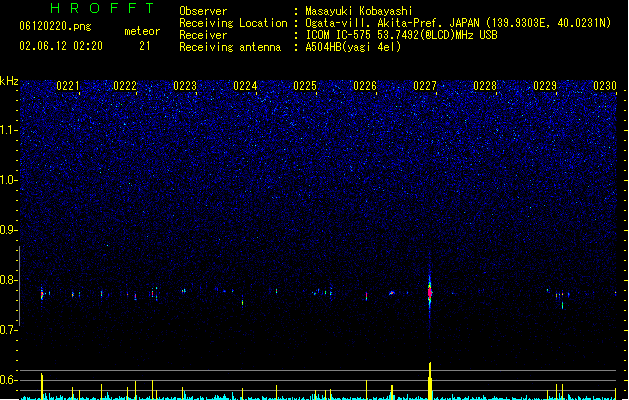Click the 0.9 kHz axis label
The image size is (629, 400).
click(8, 230)
